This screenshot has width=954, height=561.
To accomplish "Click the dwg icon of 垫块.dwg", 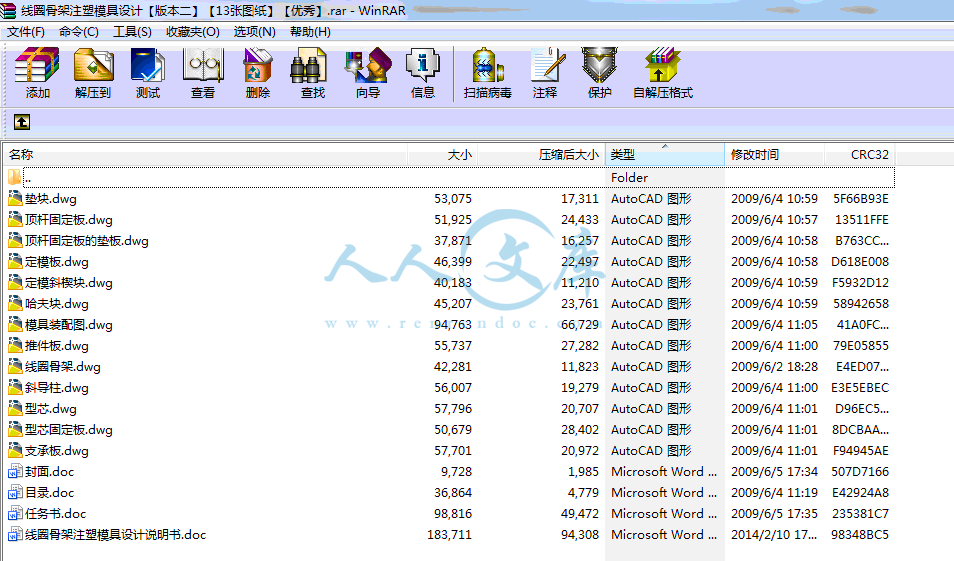I will tap(15, 198).
